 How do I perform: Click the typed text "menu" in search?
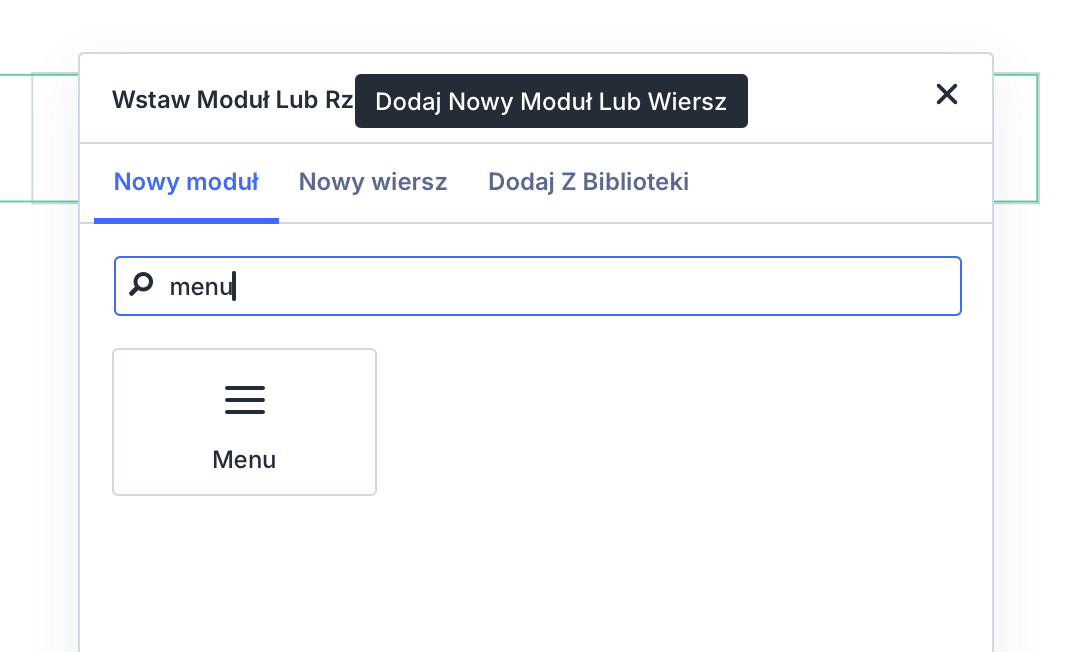point(200,287)
